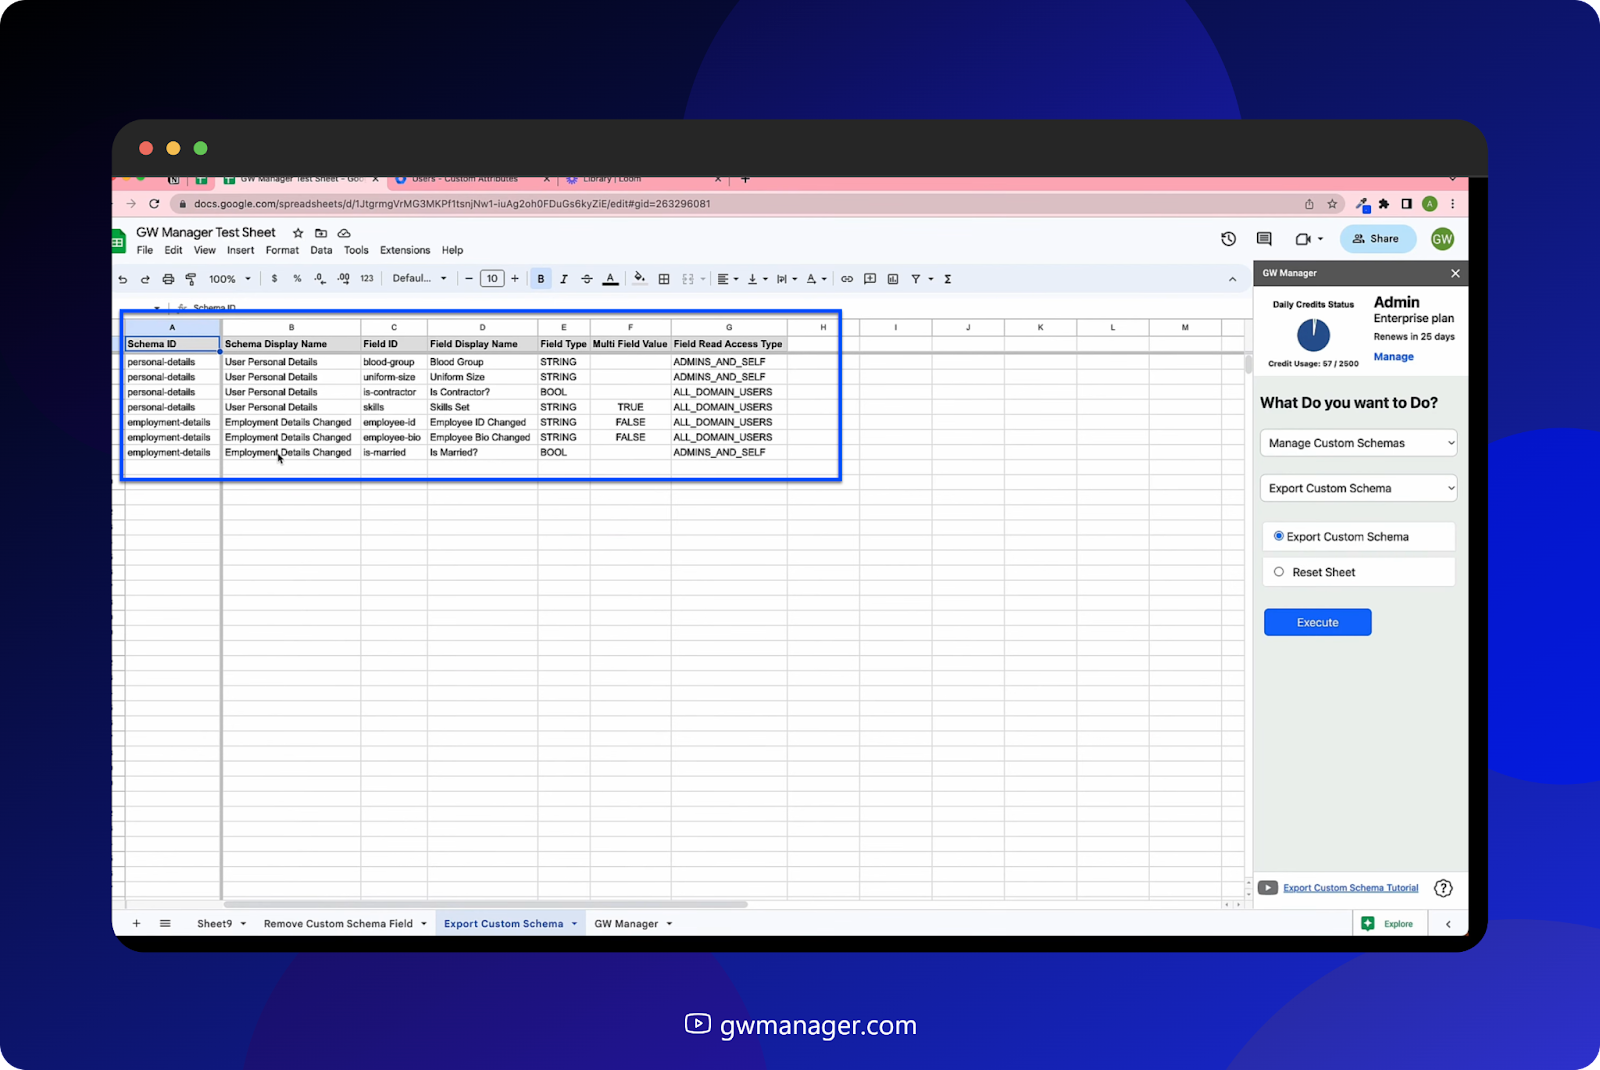This screenshot has height=1070, width=1600.
Task: Open the text color picker
Action: [610, 279]
